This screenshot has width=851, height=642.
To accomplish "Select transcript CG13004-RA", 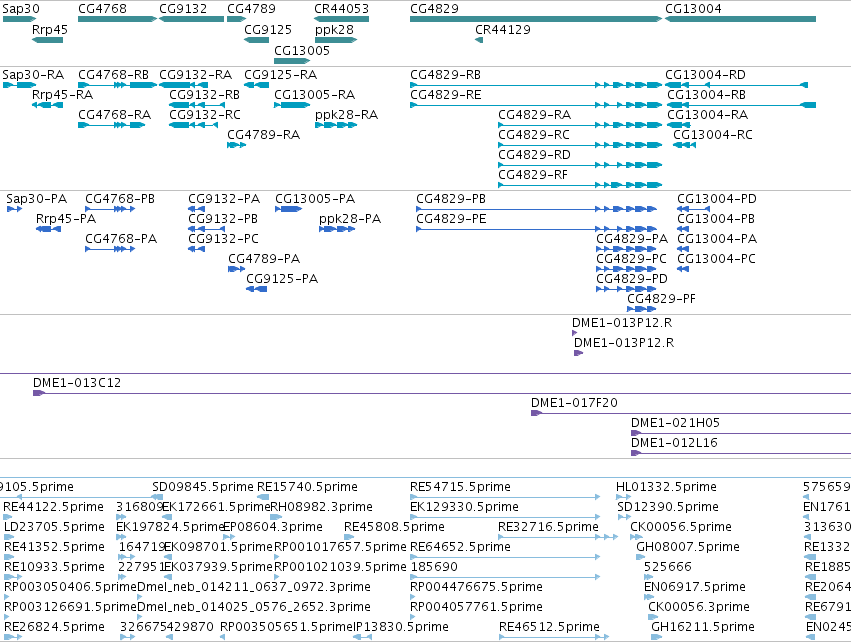I will coord(708,115).
